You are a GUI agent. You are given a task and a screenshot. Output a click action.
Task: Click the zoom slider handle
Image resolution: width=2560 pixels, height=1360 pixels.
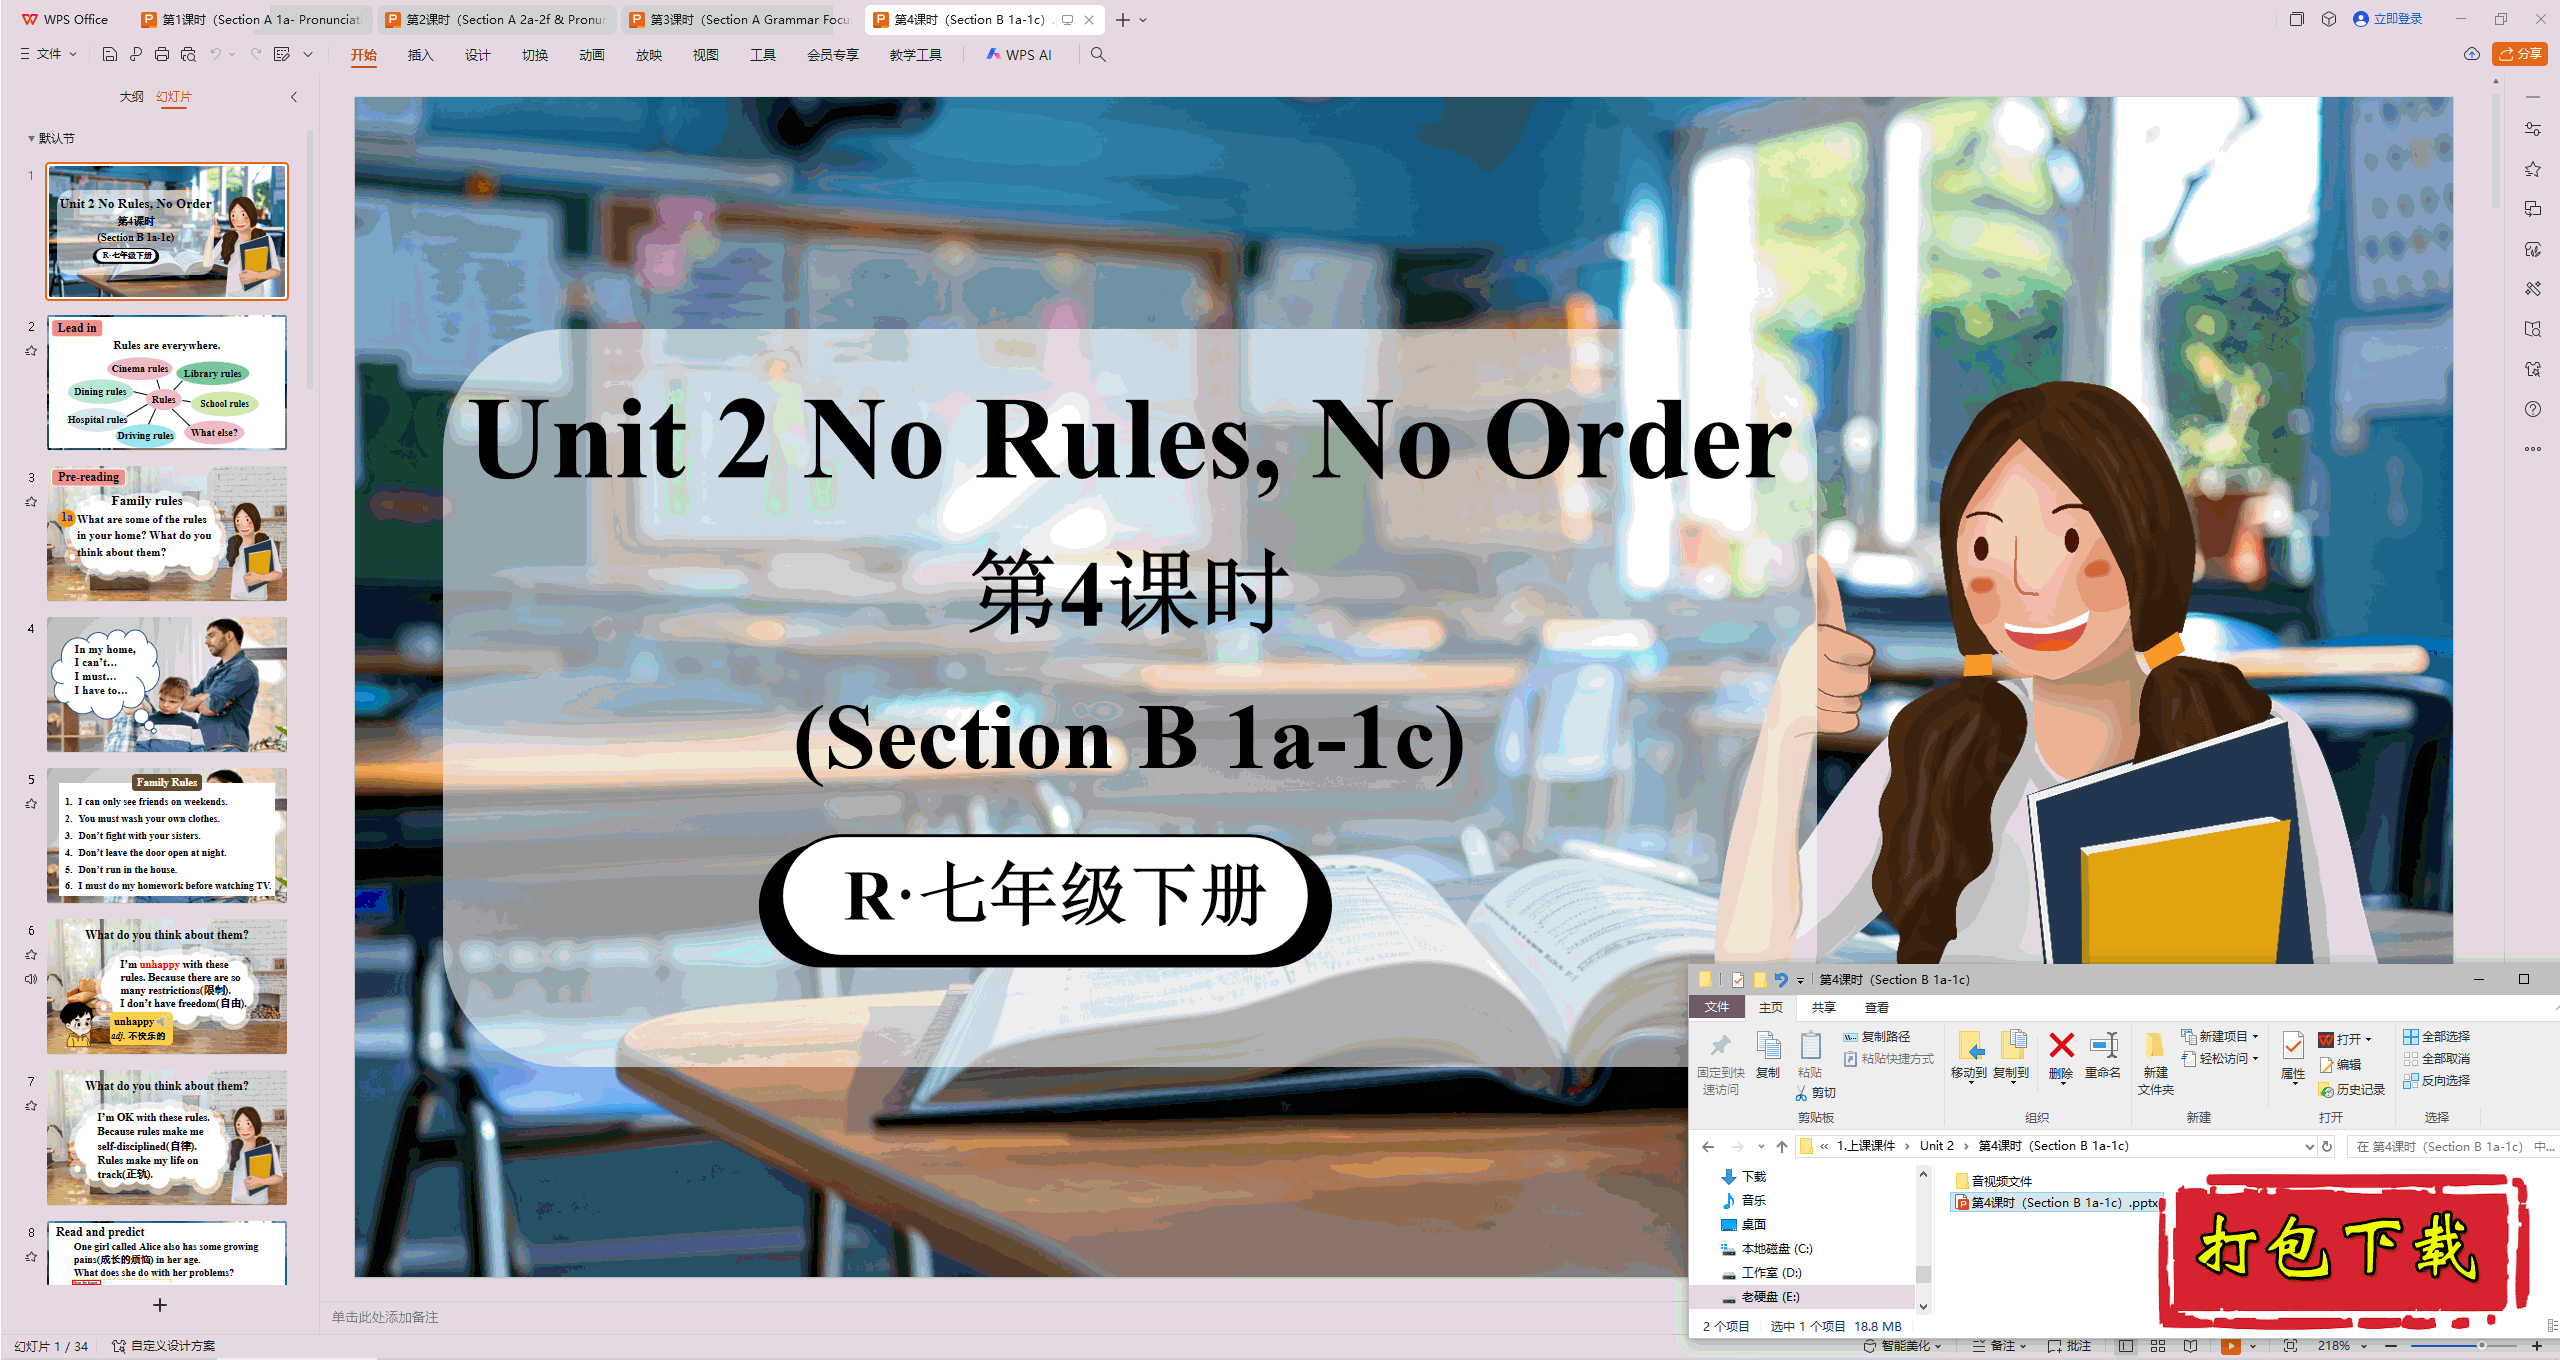pos(2481,1346)
